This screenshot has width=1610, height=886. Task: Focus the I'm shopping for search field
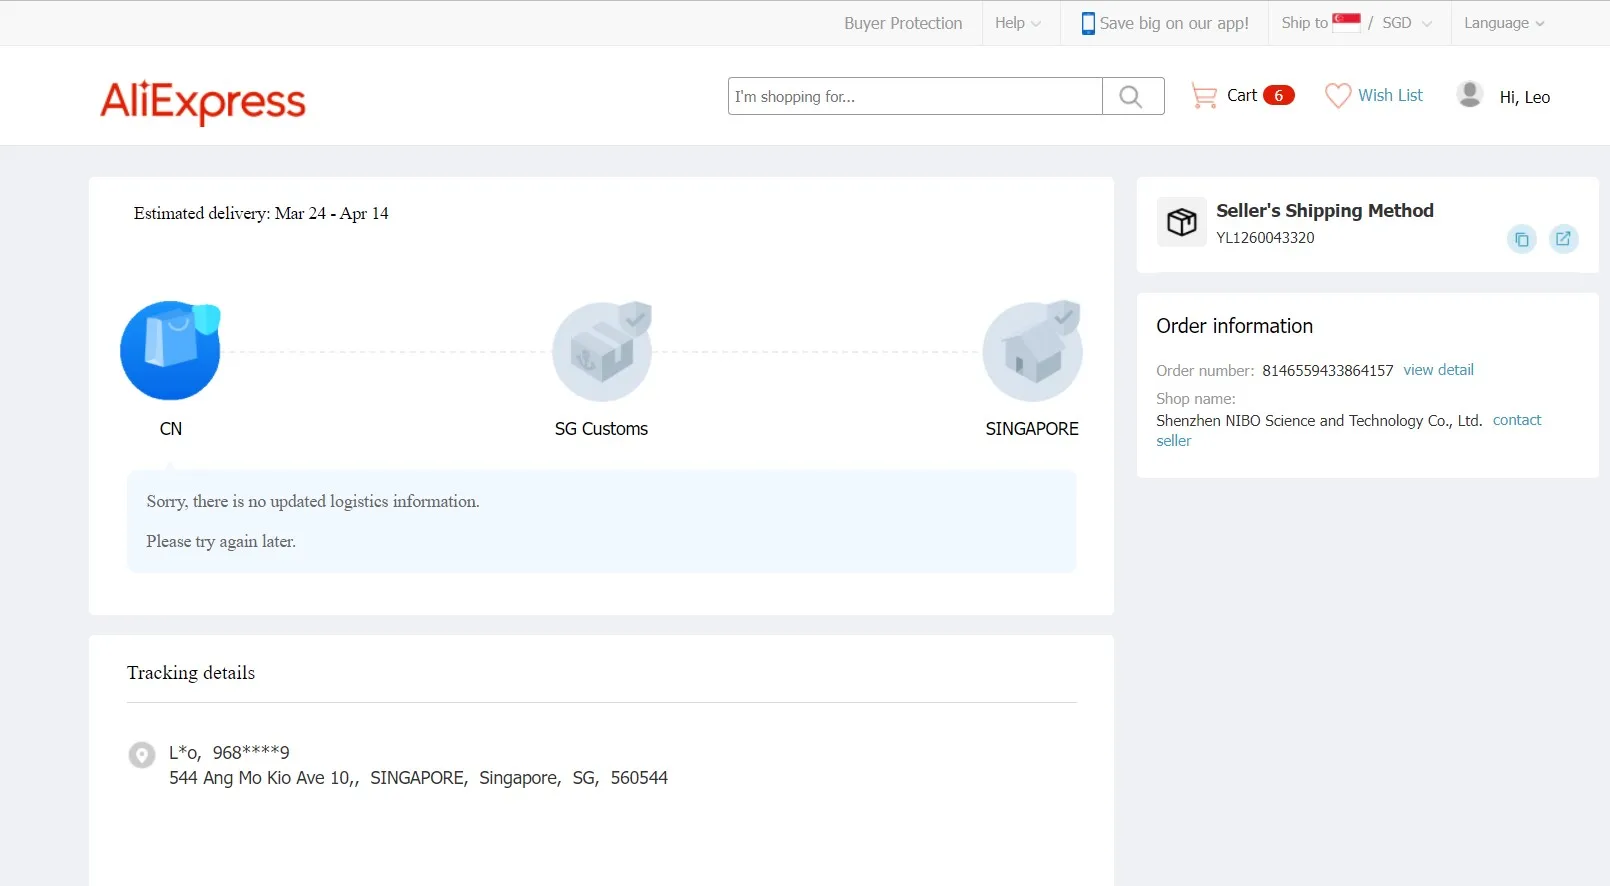tap(915, 96)
